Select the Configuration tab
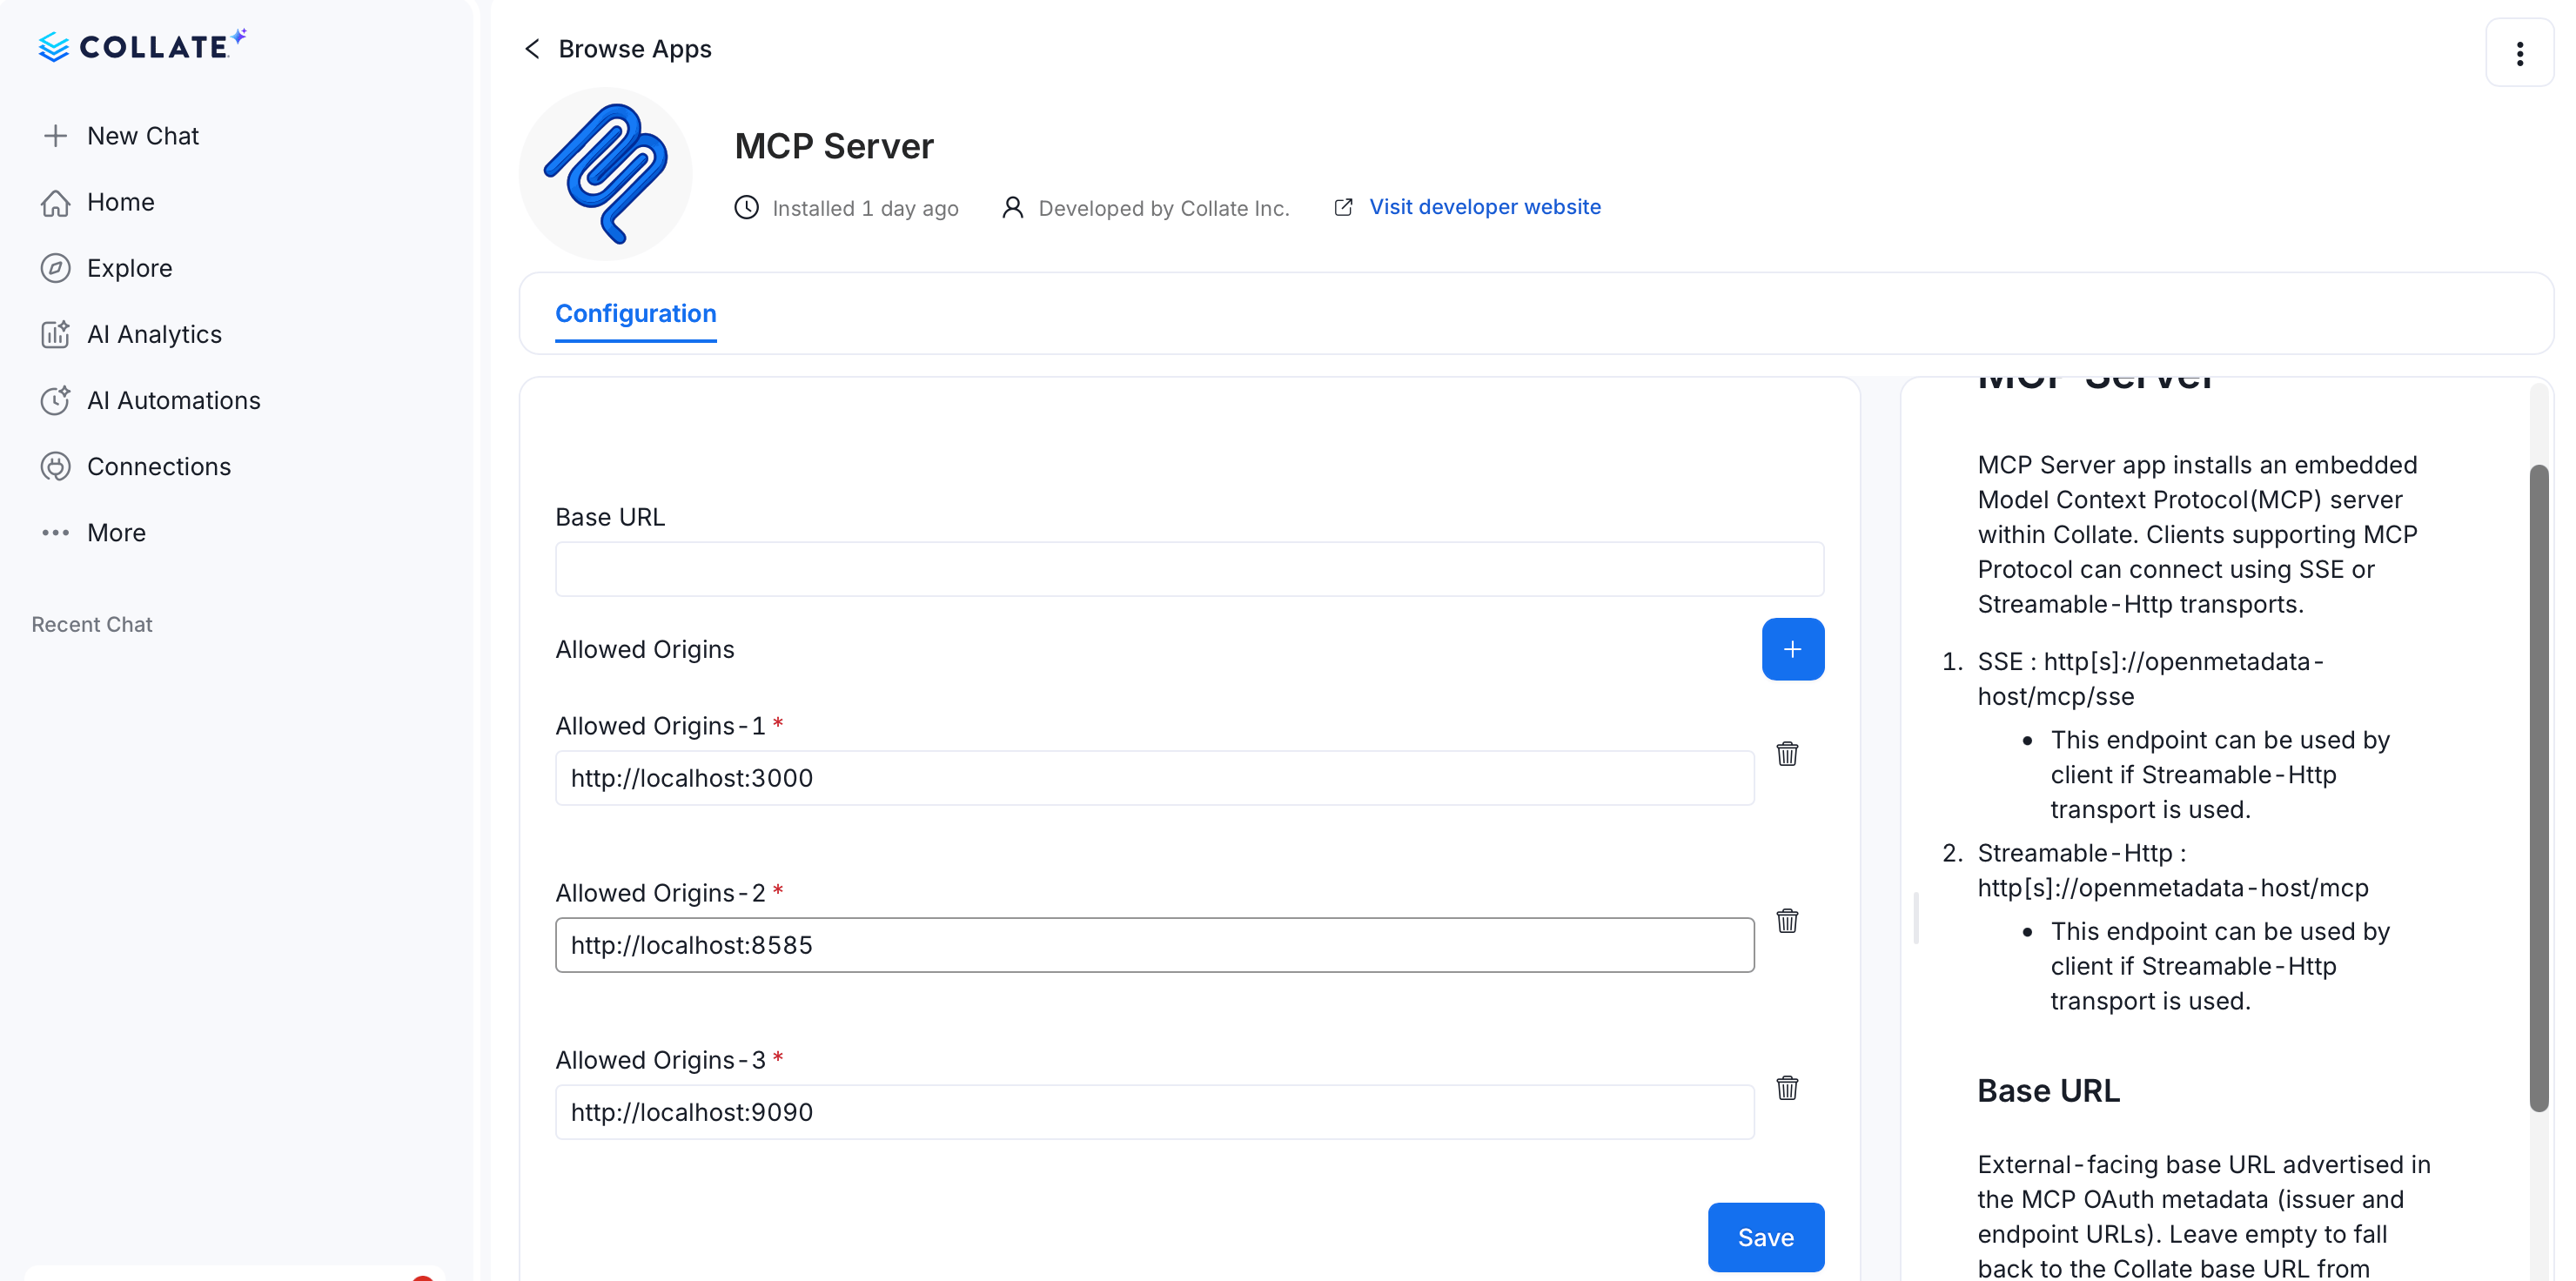The height and width of the screenshot is (1281, 2576). point(636,314)
